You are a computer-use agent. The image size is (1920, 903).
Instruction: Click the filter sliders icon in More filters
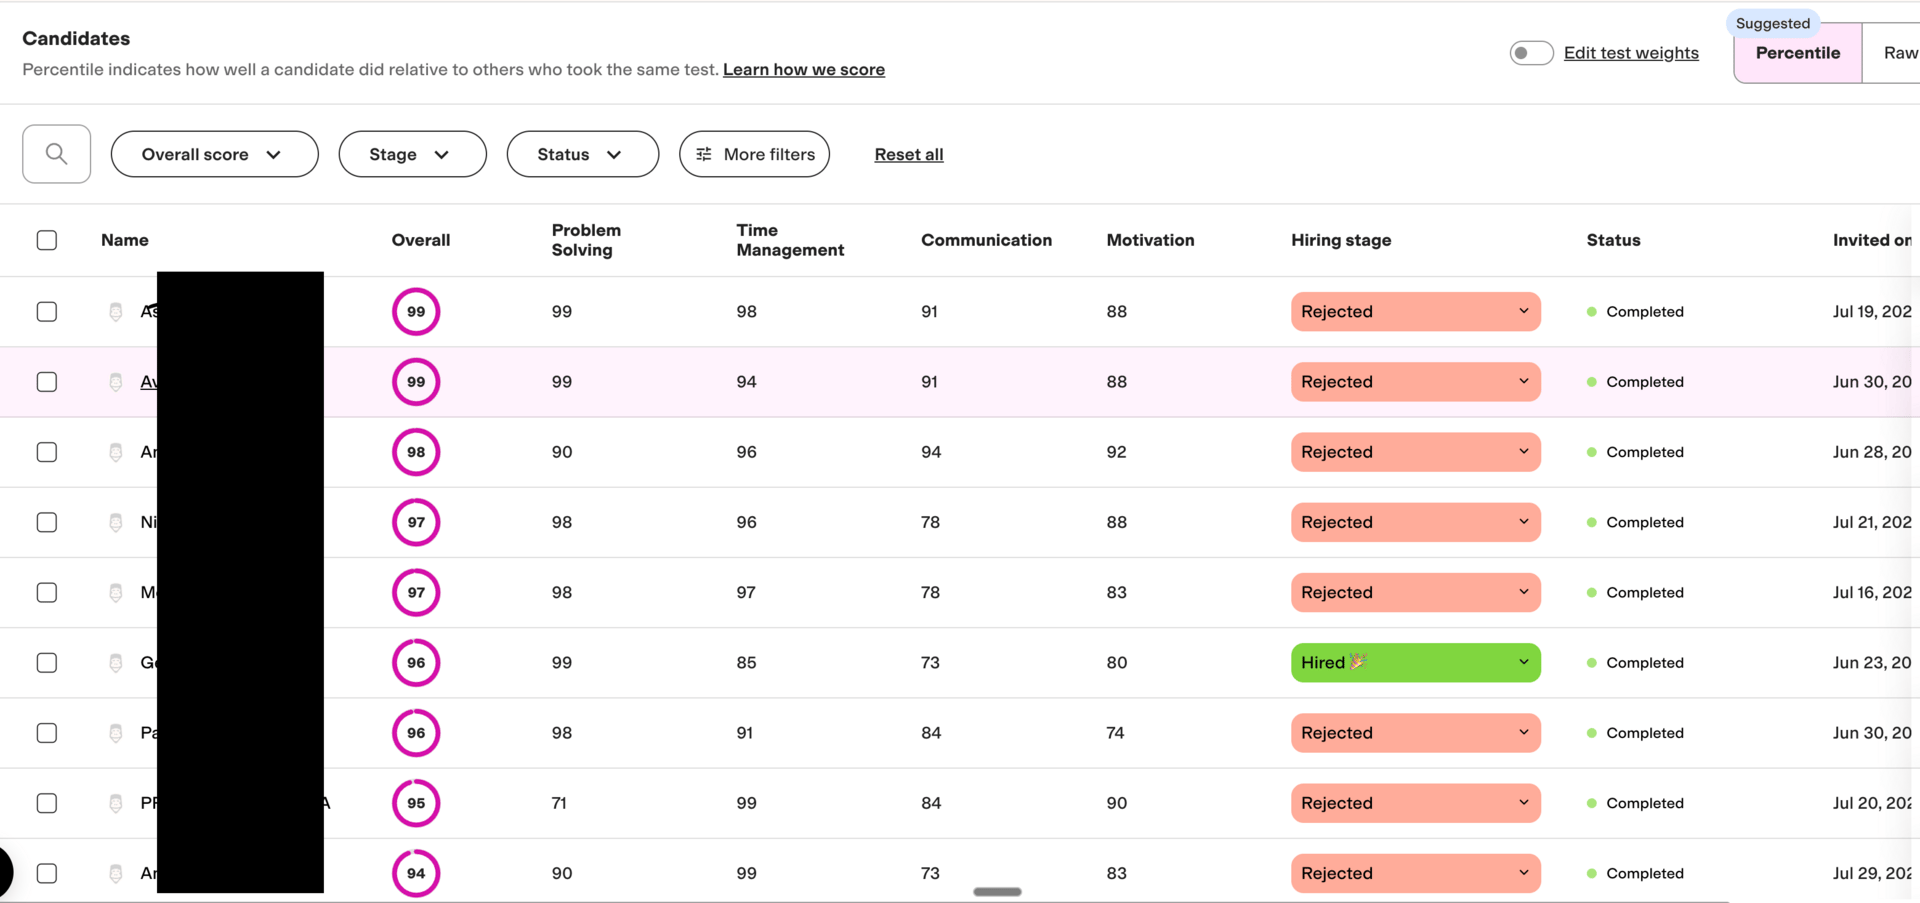(704, 154)
